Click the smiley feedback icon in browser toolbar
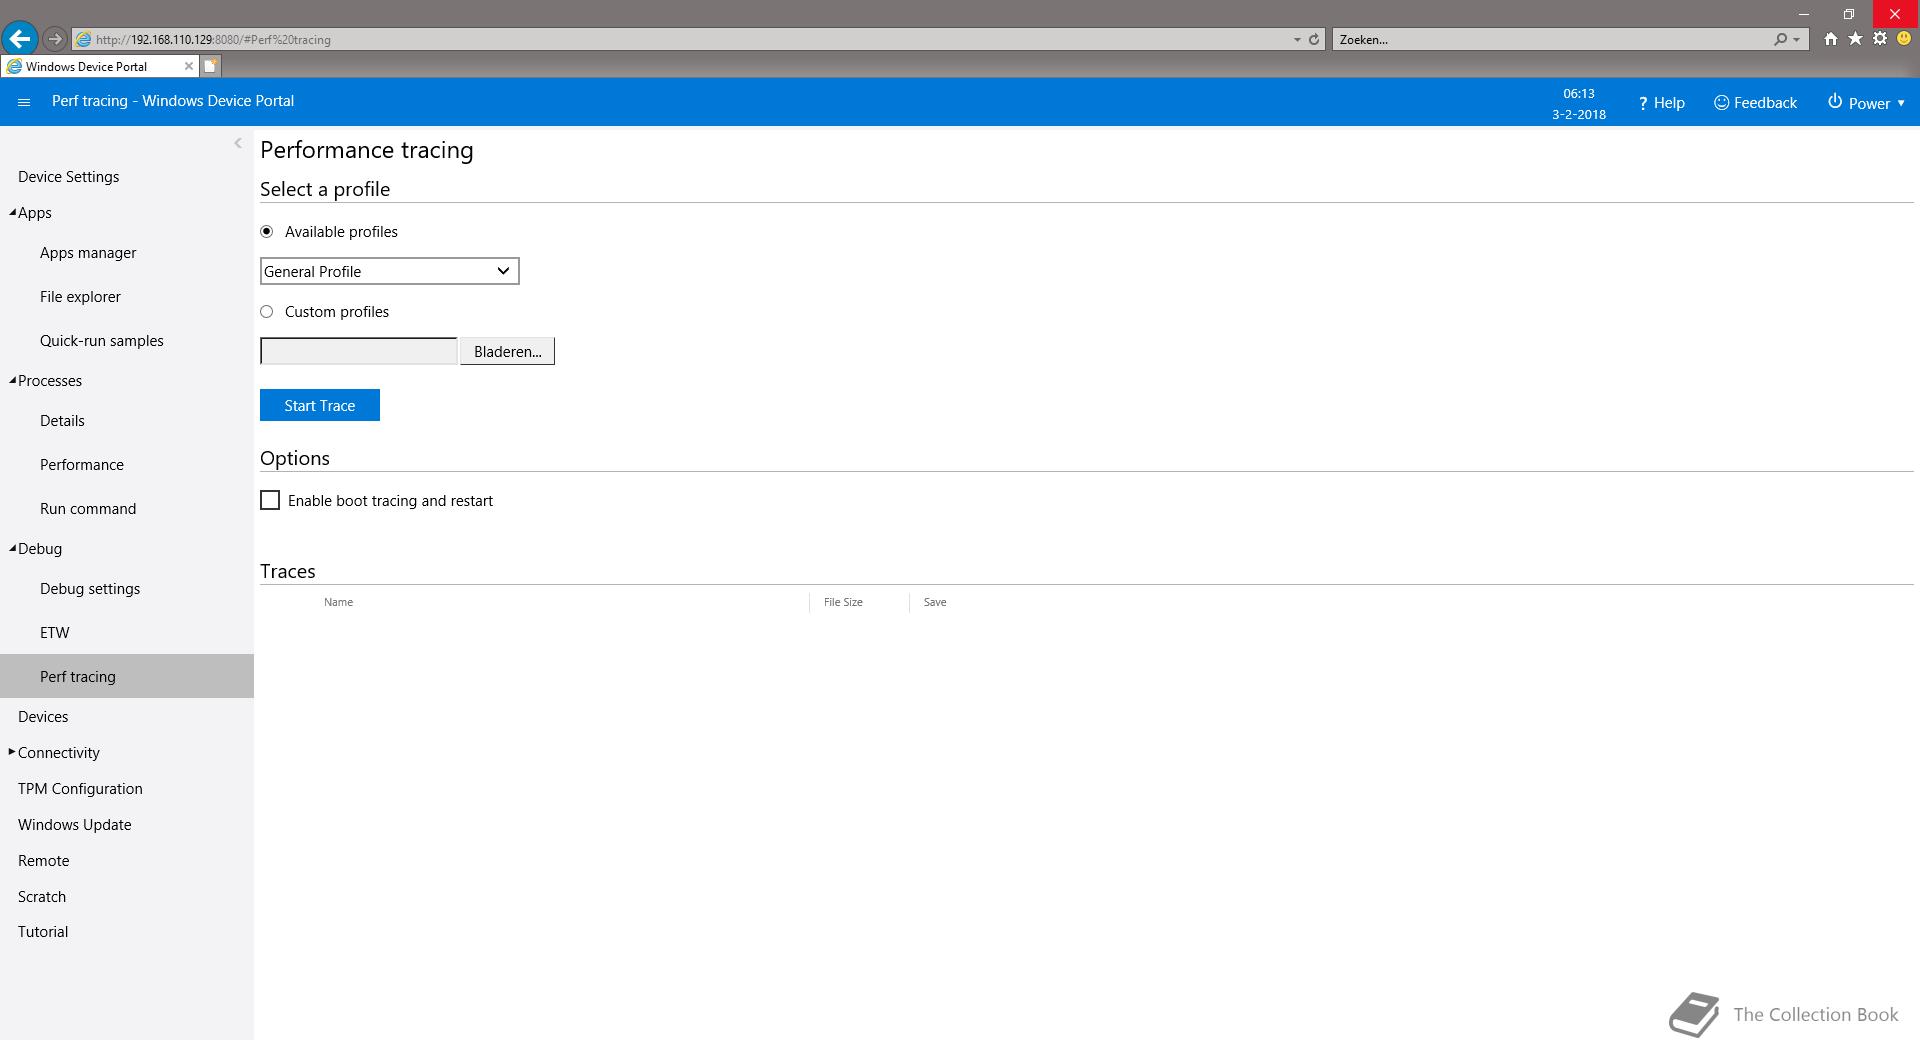Viewport: 1920px width, 1040px height. [1904, 39]
